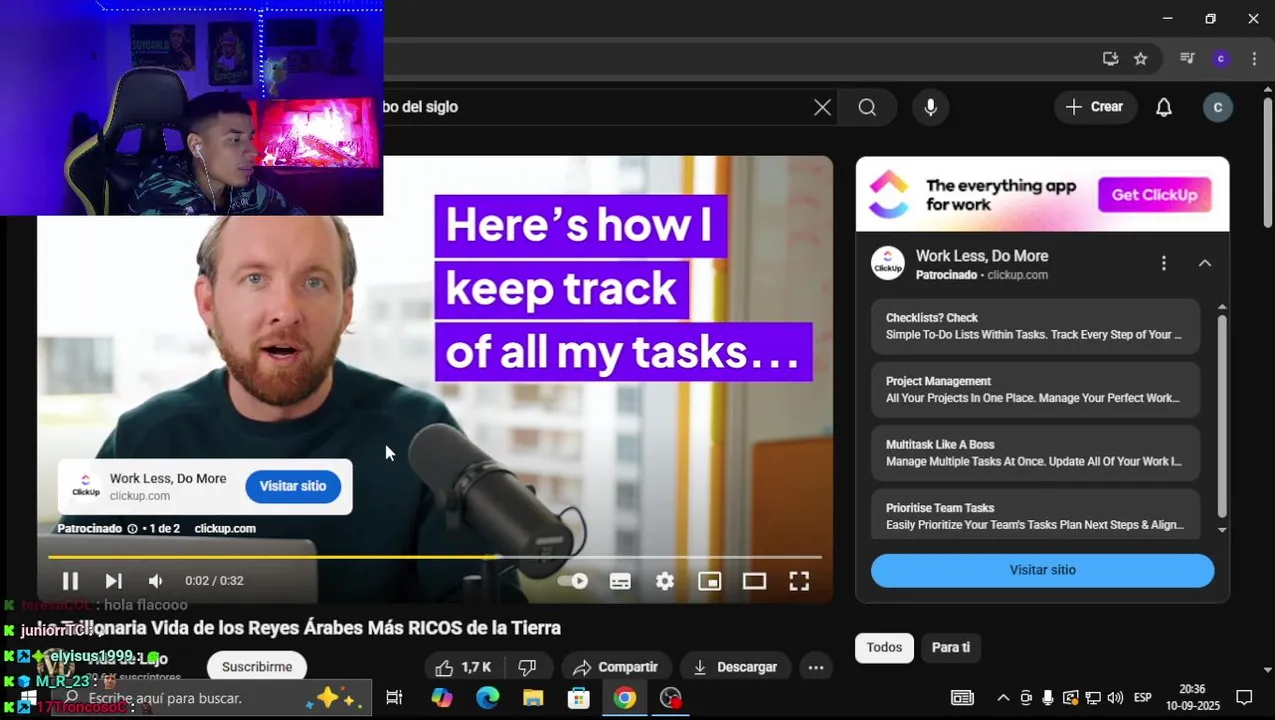Click the ClickUp logo in the side banner

(888, 194)
